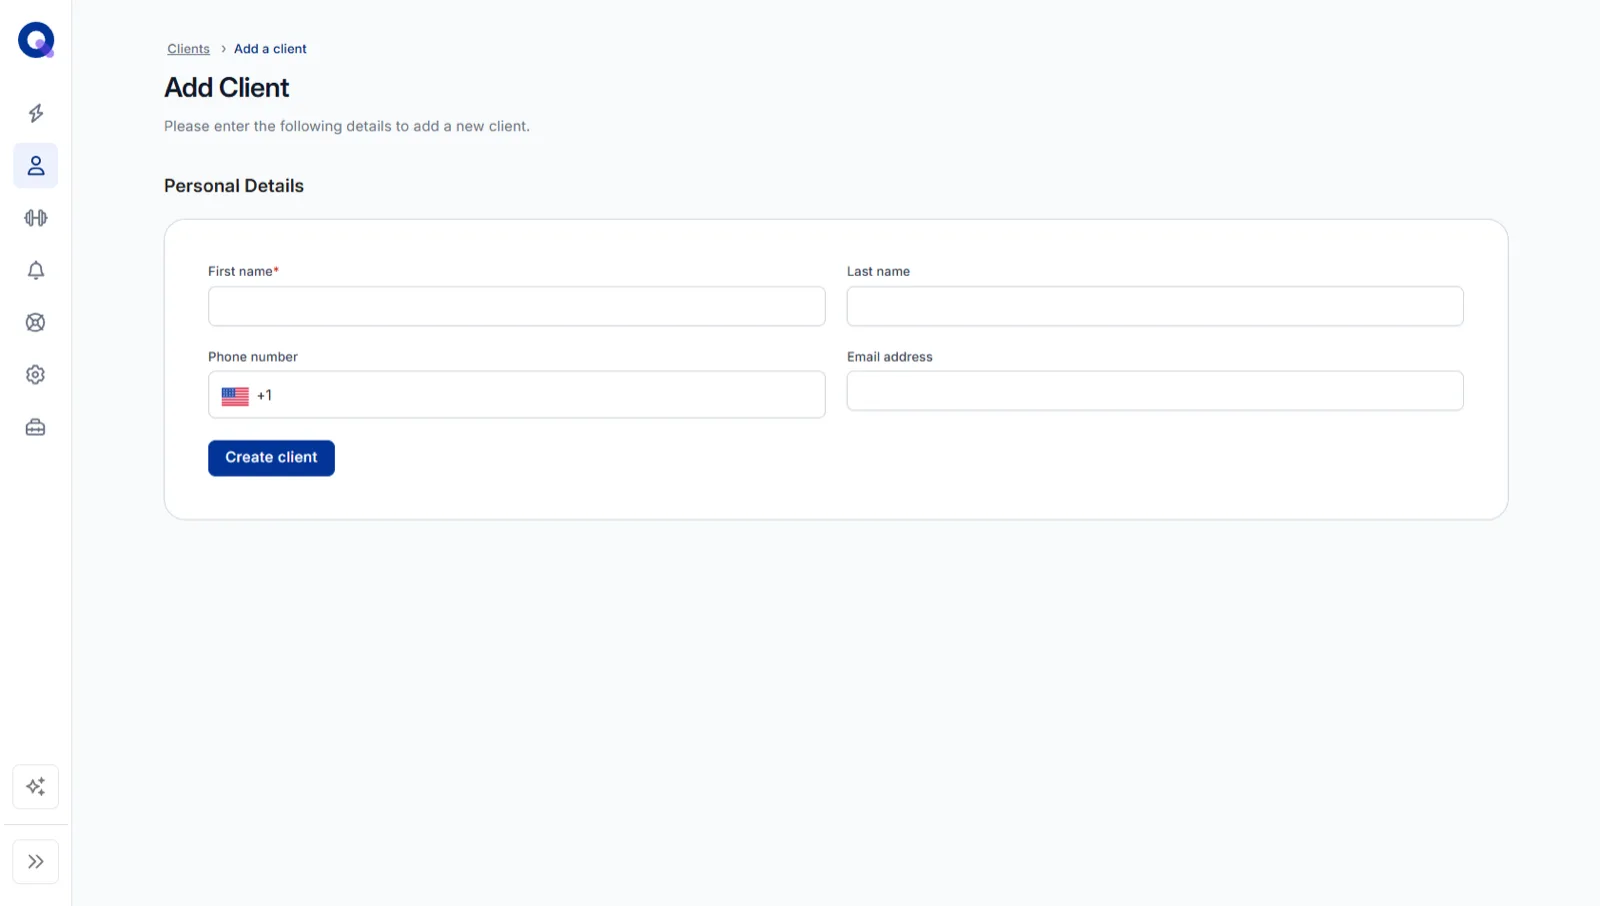Screen dimensions: 1600x906
Task: Select the Clients person icon in sidebar
Action: 36,165
